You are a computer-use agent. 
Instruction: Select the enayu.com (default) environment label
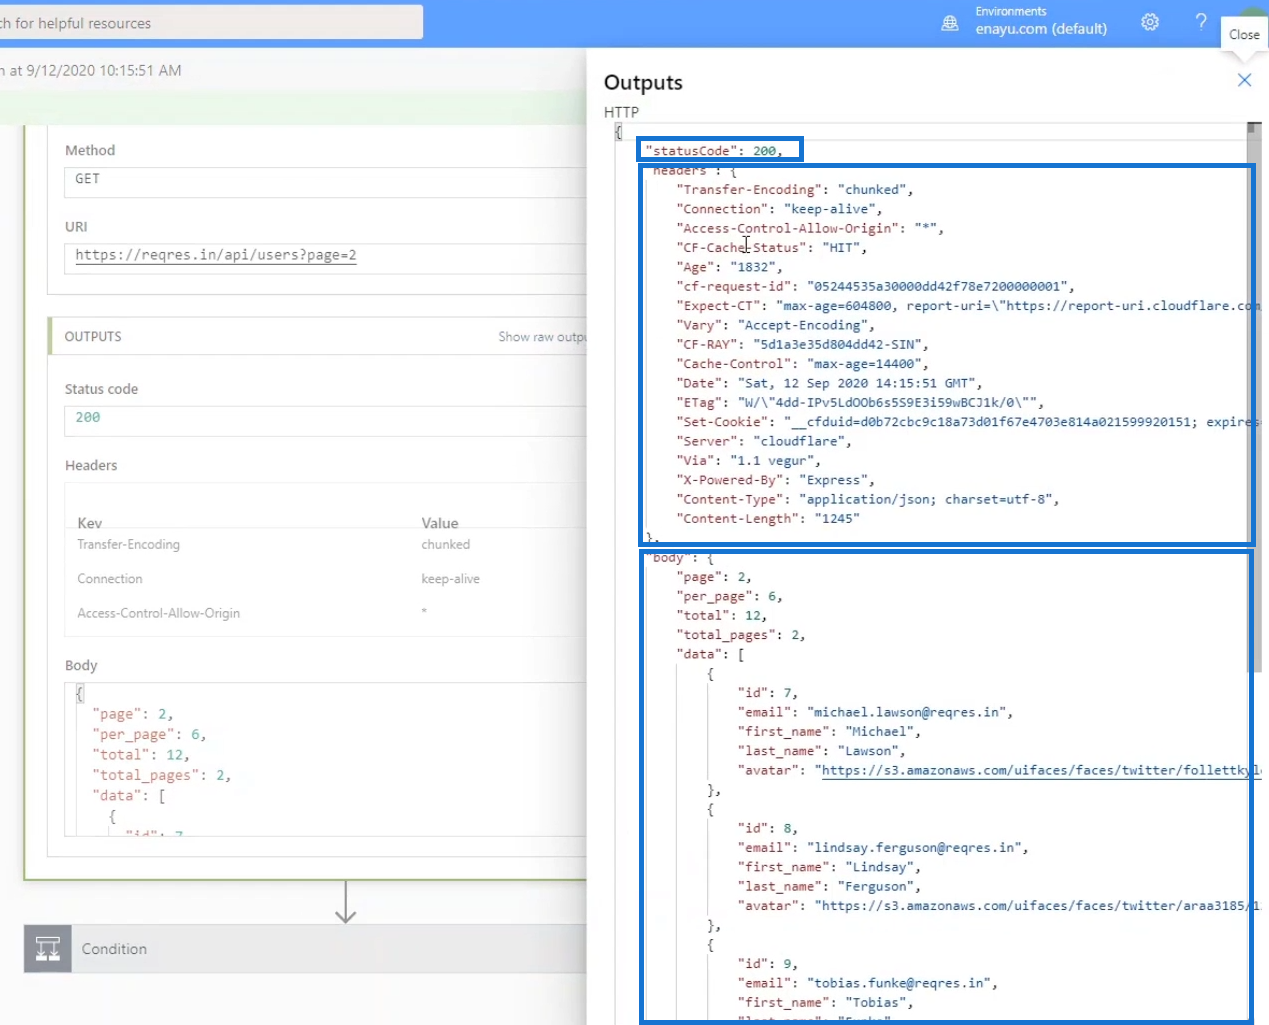[x=1041, y=29]
